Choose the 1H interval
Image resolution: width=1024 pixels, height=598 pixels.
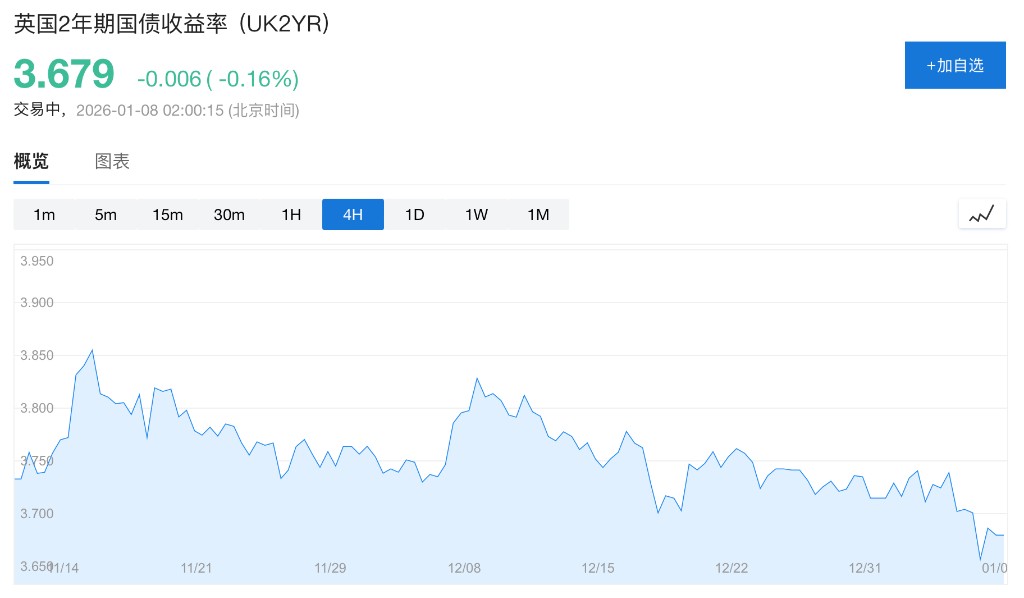pyautogui.click(x=291, y=215)
